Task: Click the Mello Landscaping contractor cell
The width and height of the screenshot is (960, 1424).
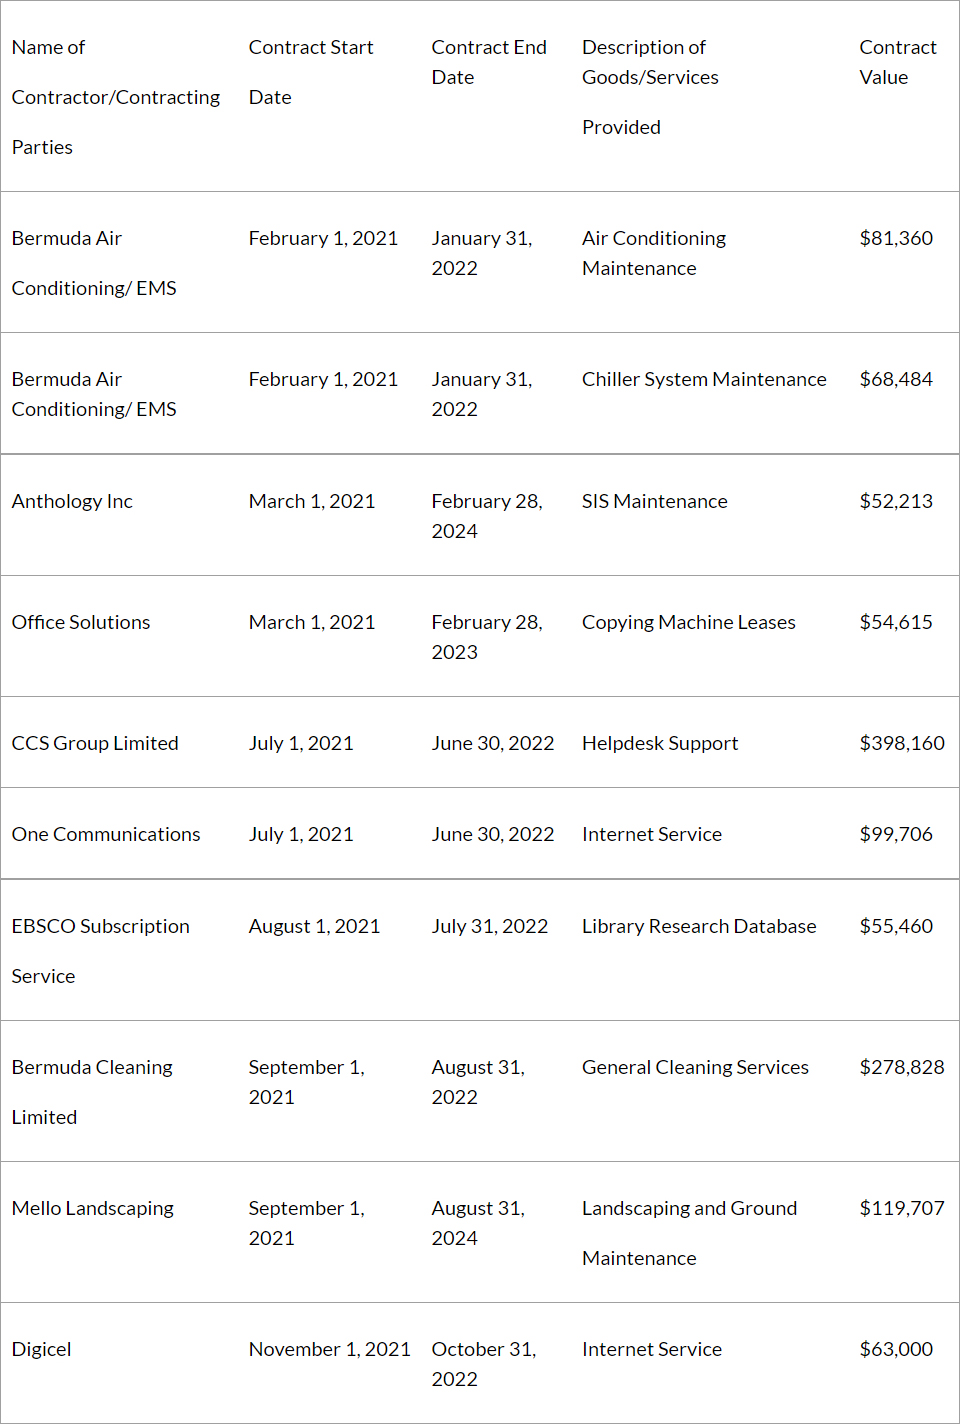Action: (93, 1208)
